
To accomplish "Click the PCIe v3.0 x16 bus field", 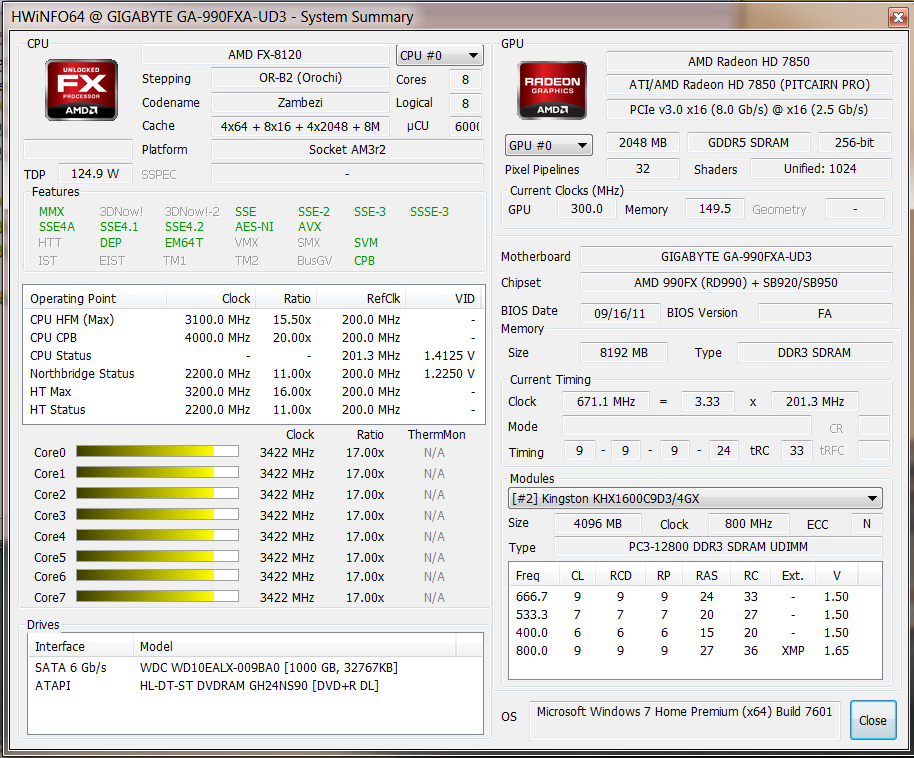I will click(749, 110).
